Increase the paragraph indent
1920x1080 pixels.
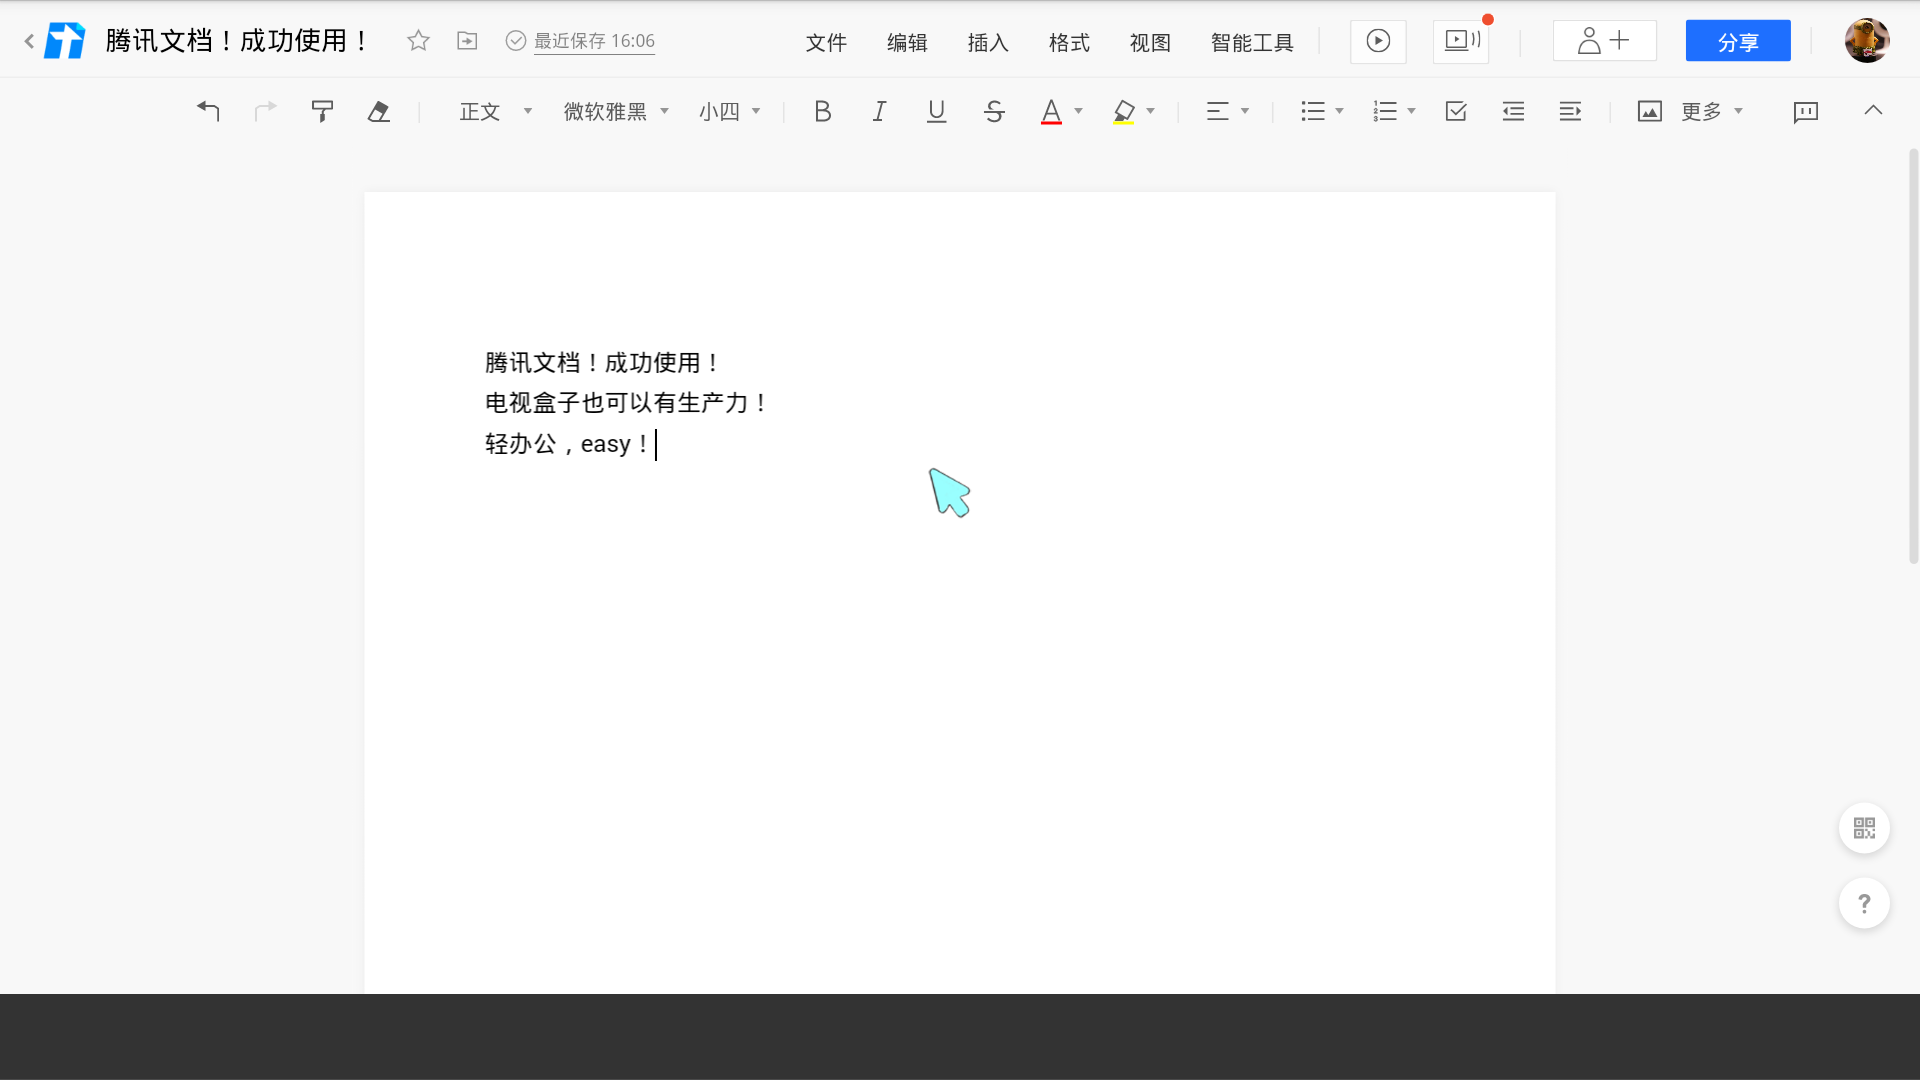click(x=1570, y=111)
